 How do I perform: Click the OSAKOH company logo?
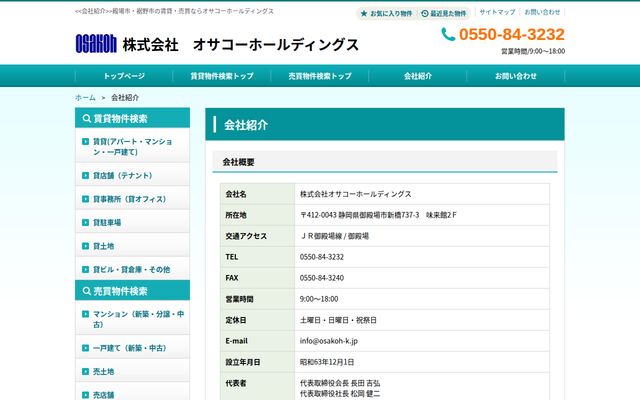pyautogui.click(x=96, y=44)
